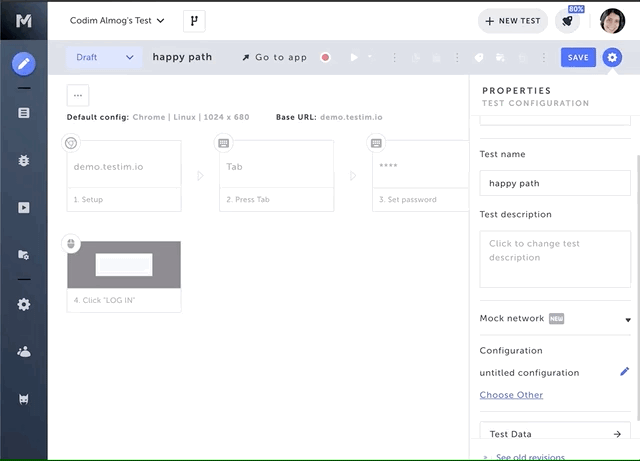Click the pencil editor icon in sidebar
The height and width of the screenshot is (461, 640).
tap(23, 64)
